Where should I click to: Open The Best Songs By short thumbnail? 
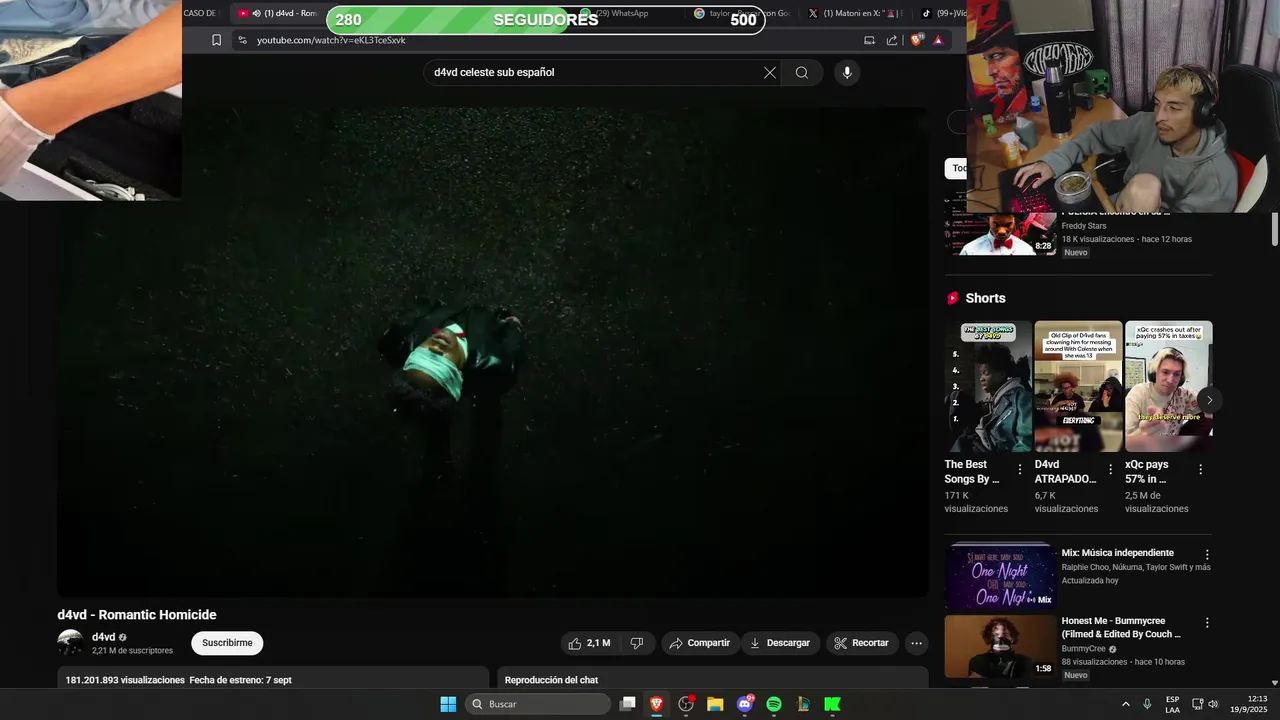988,386
